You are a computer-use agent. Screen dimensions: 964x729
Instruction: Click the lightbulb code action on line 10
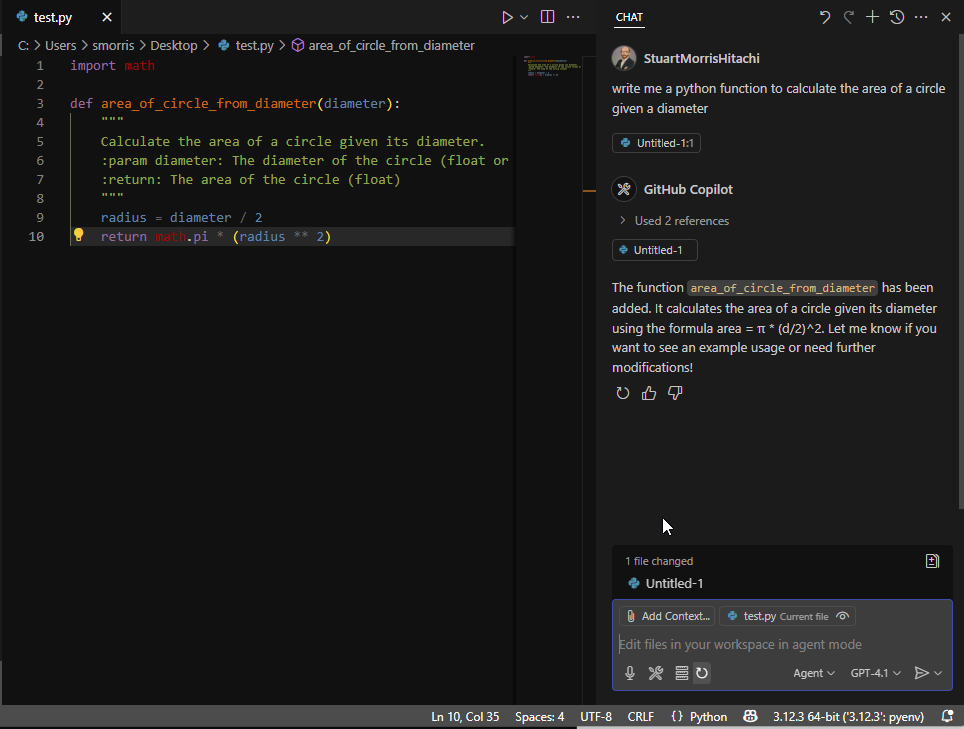[x=79, y=235]
